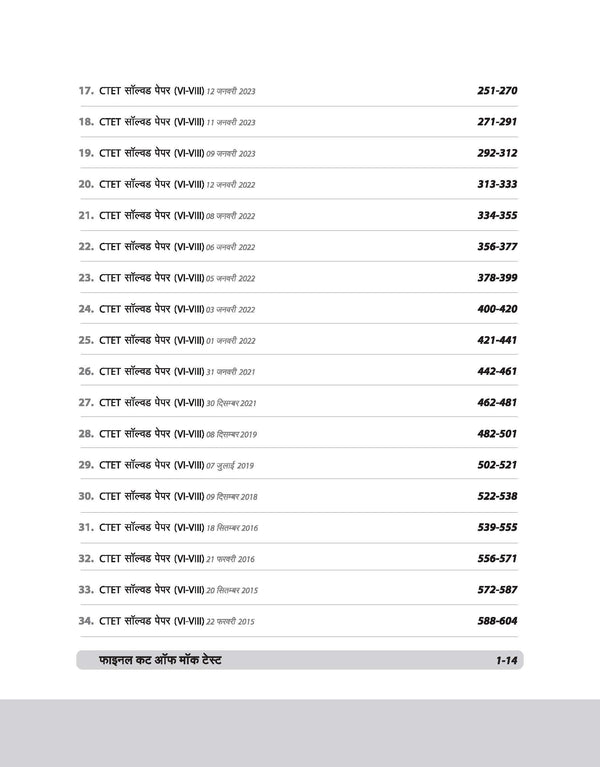Viewport: 600px width, 767px height.
Task: Select the फाइनल कट ऑफ मॉक टेस्ट heading
Action: pyautogui.click(x=161, y=661)
